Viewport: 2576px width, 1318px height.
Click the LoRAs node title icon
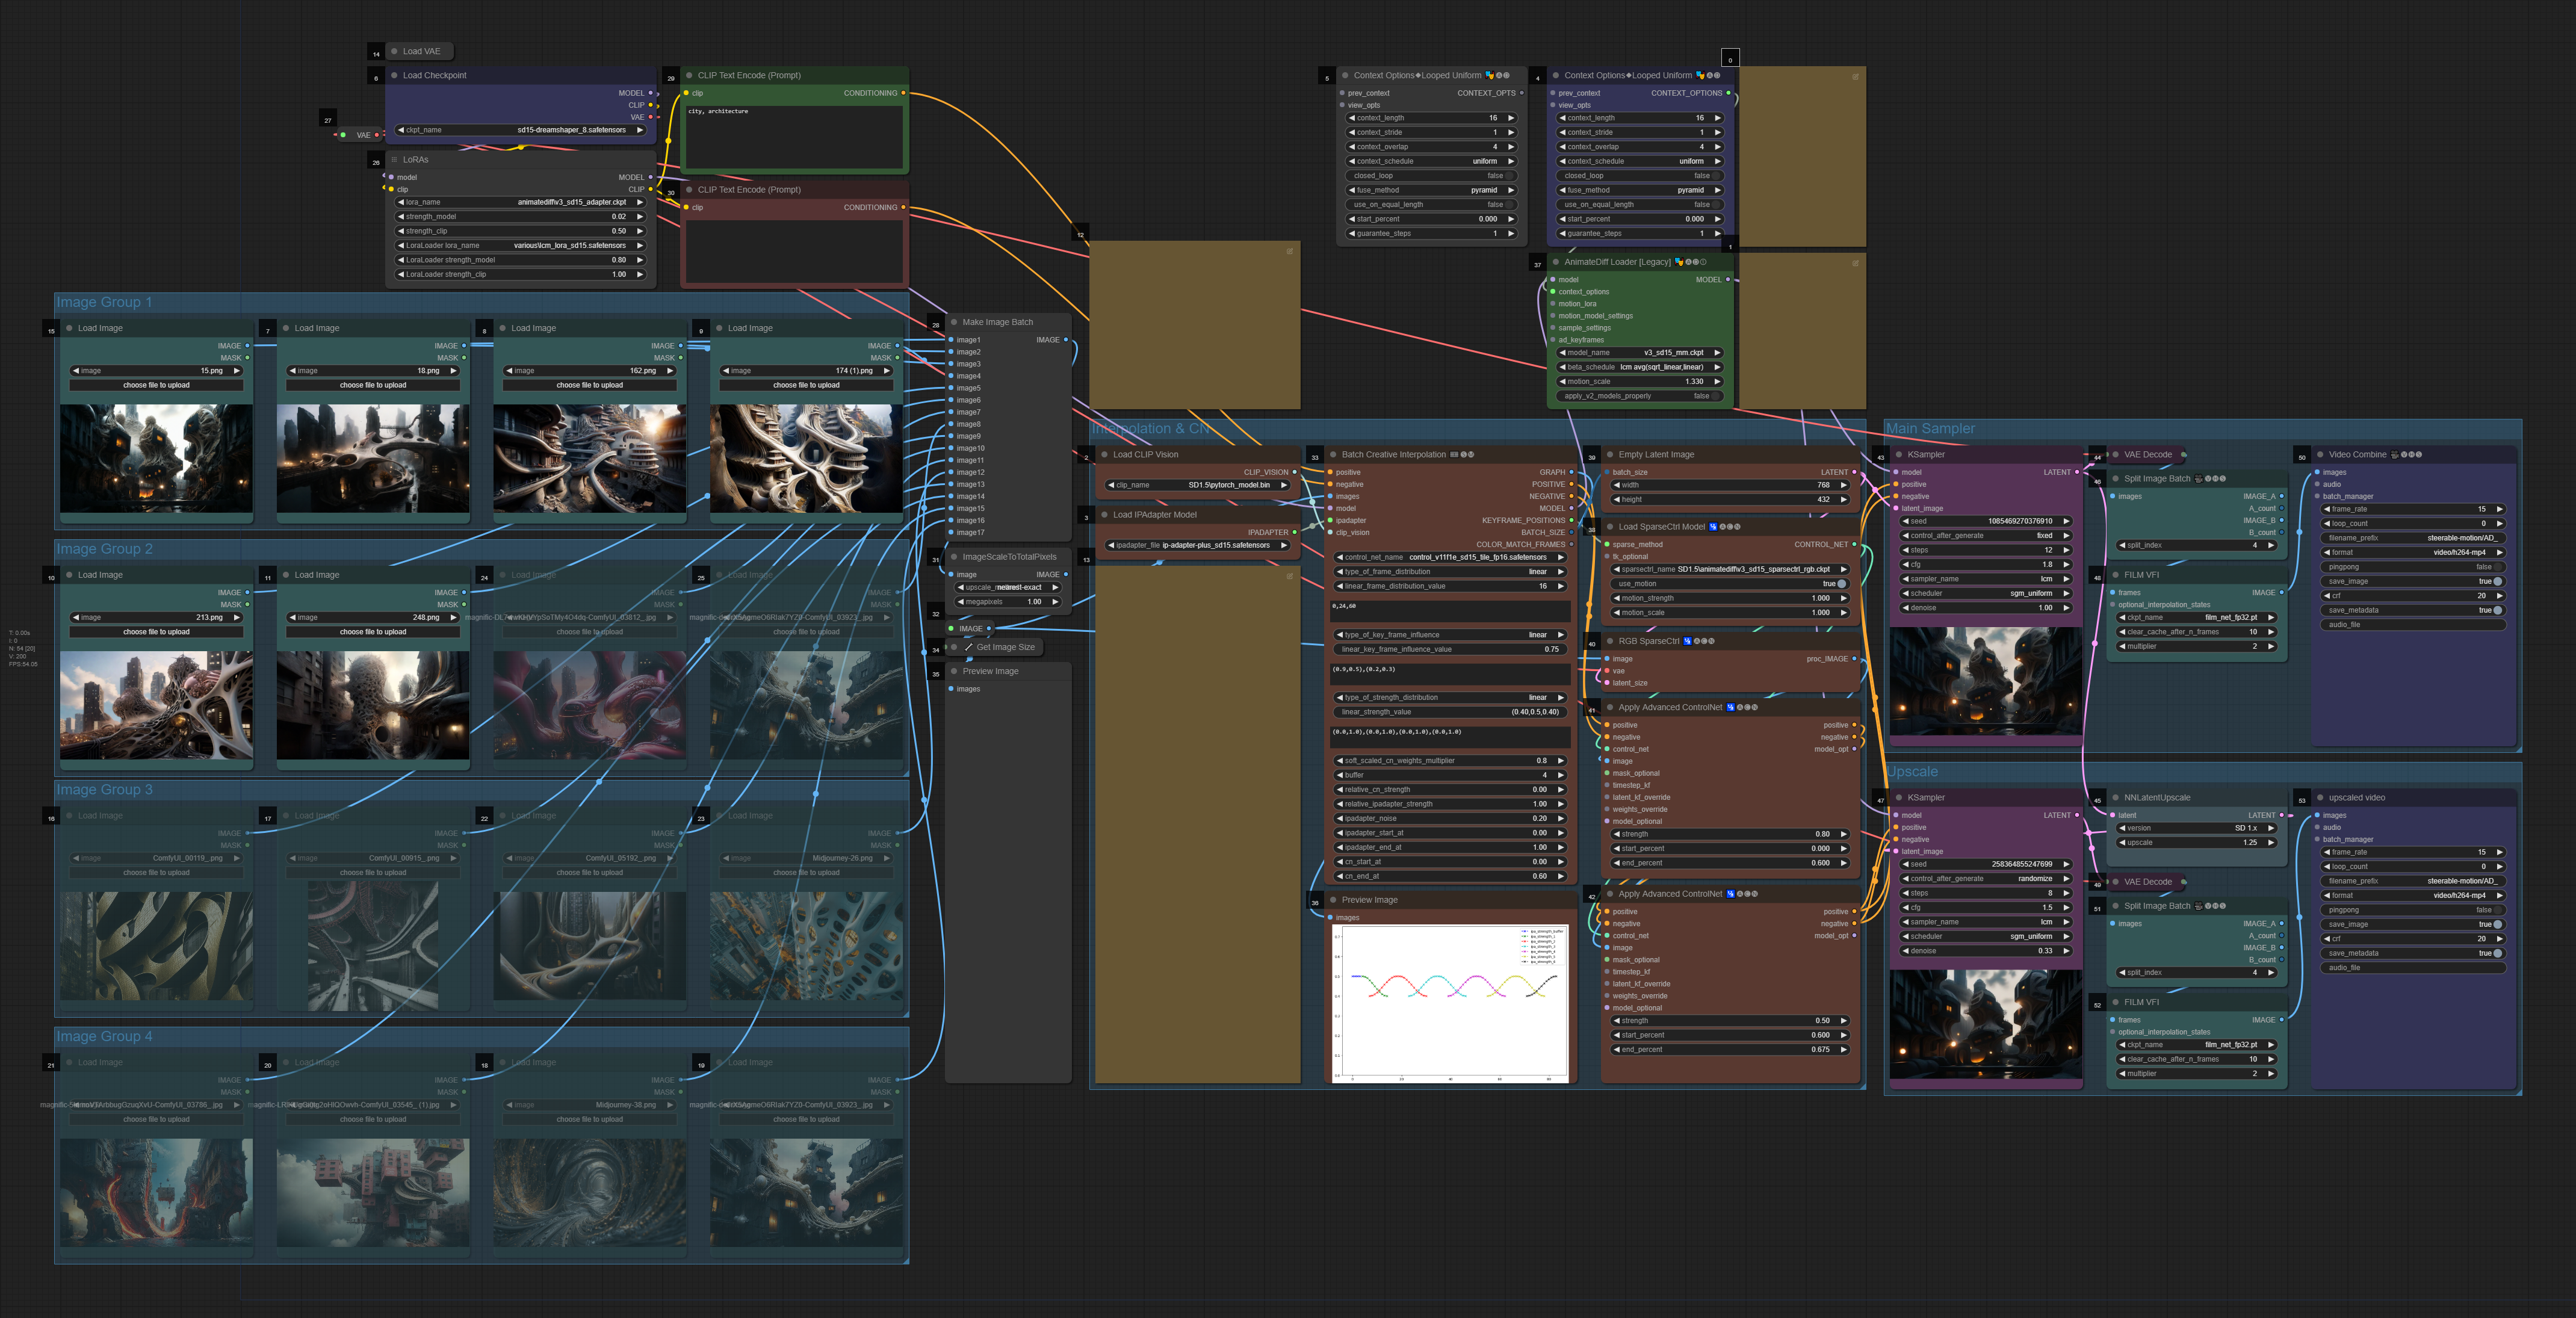pos(394,159)
